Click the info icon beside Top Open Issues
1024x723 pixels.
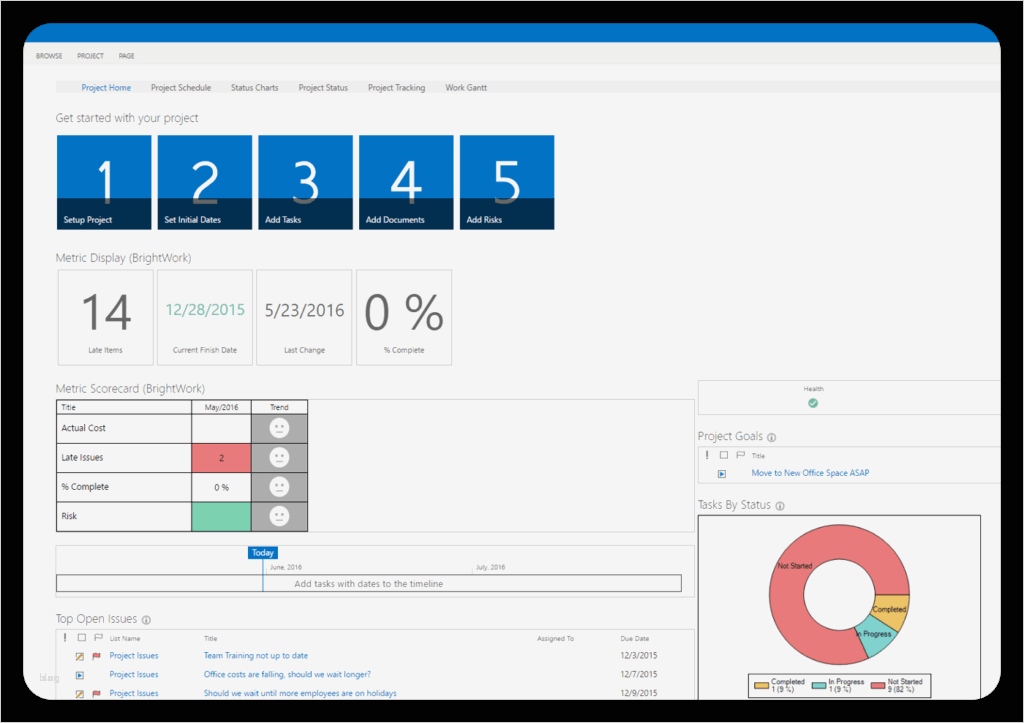coord(146,620)
